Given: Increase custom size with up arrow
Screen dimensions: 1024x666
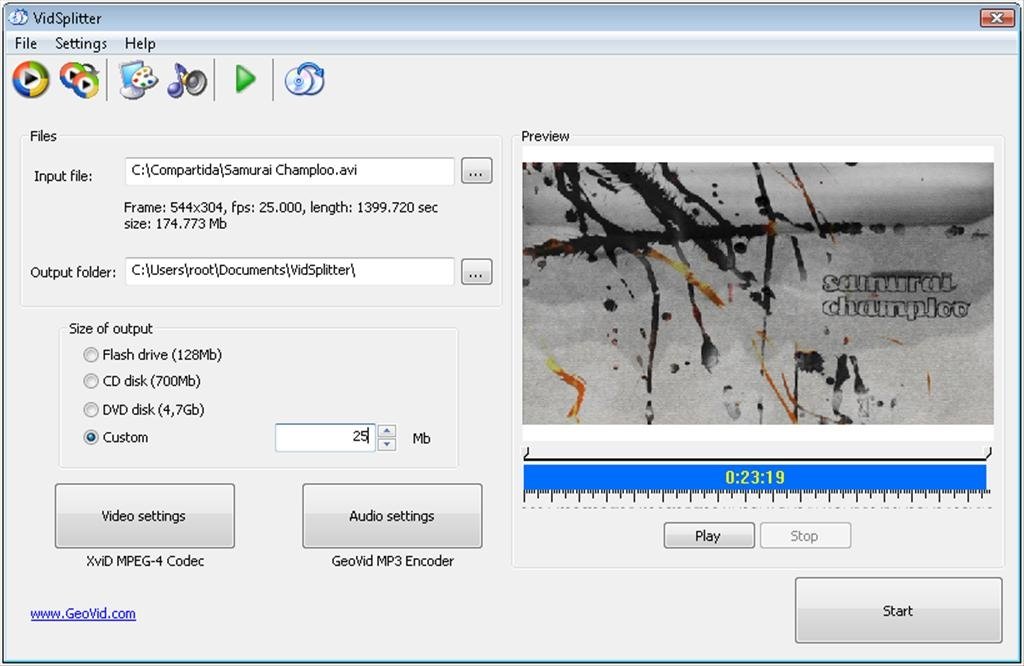Looking at the screenshot, I should (387, 430).
